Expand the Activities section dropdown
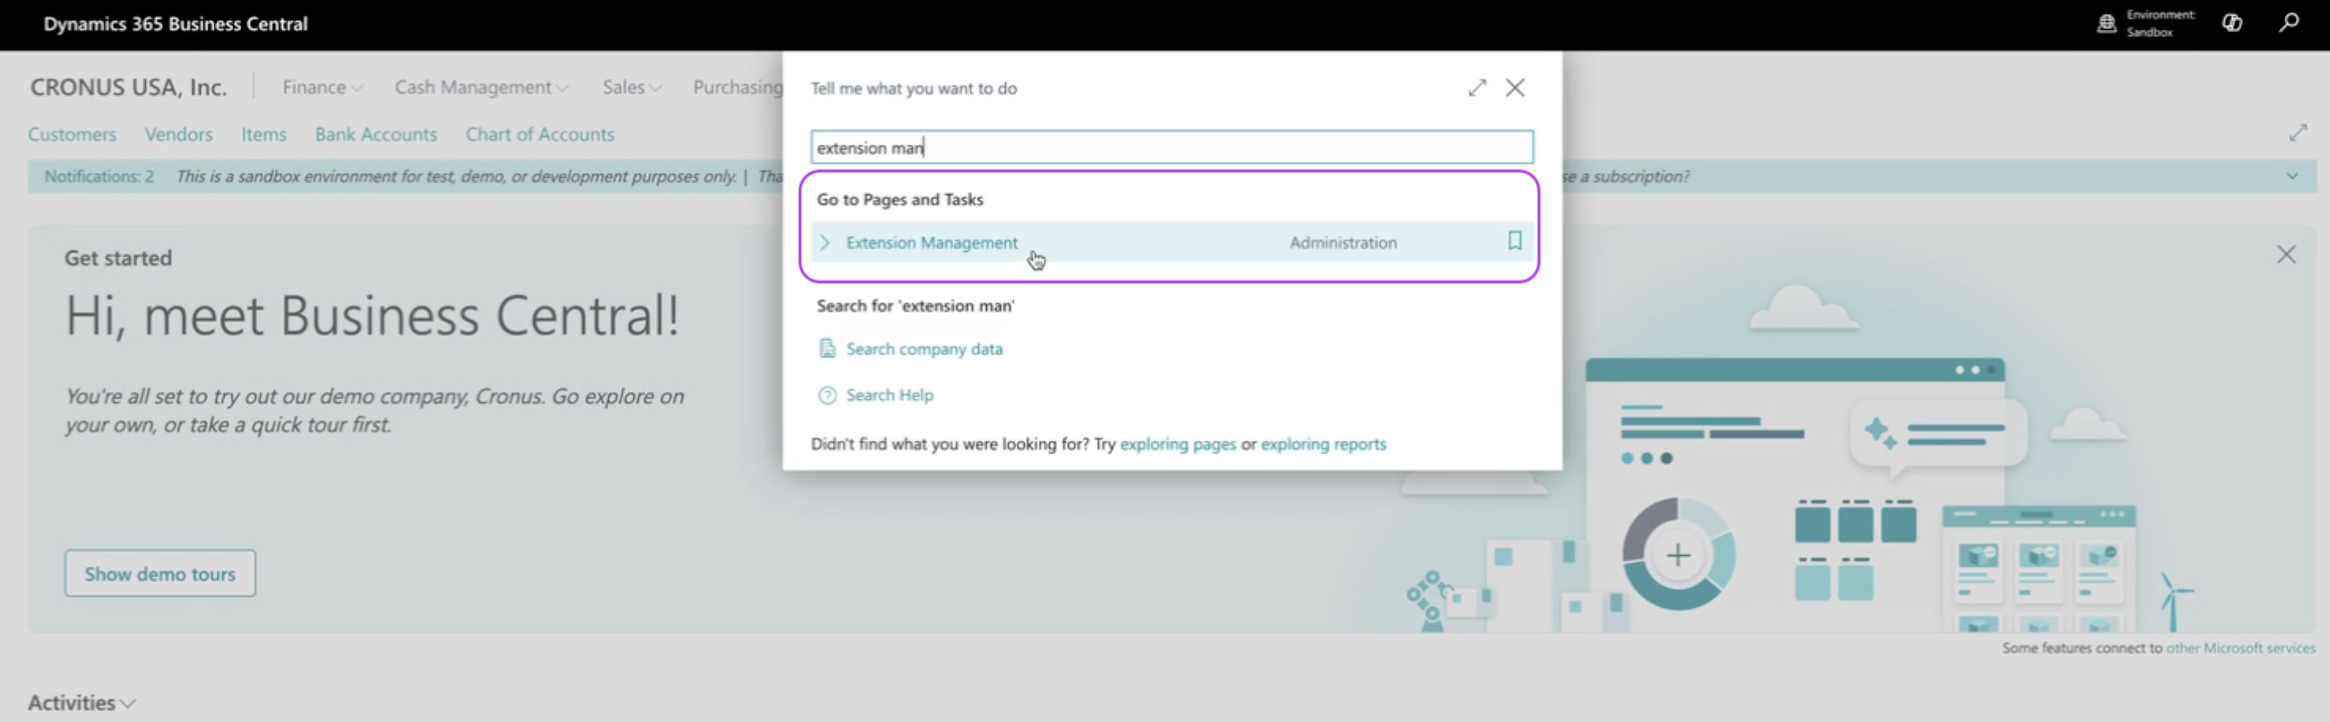This screenshot has width=2330, height=722. pyautogui.click(x=81, y=702)
